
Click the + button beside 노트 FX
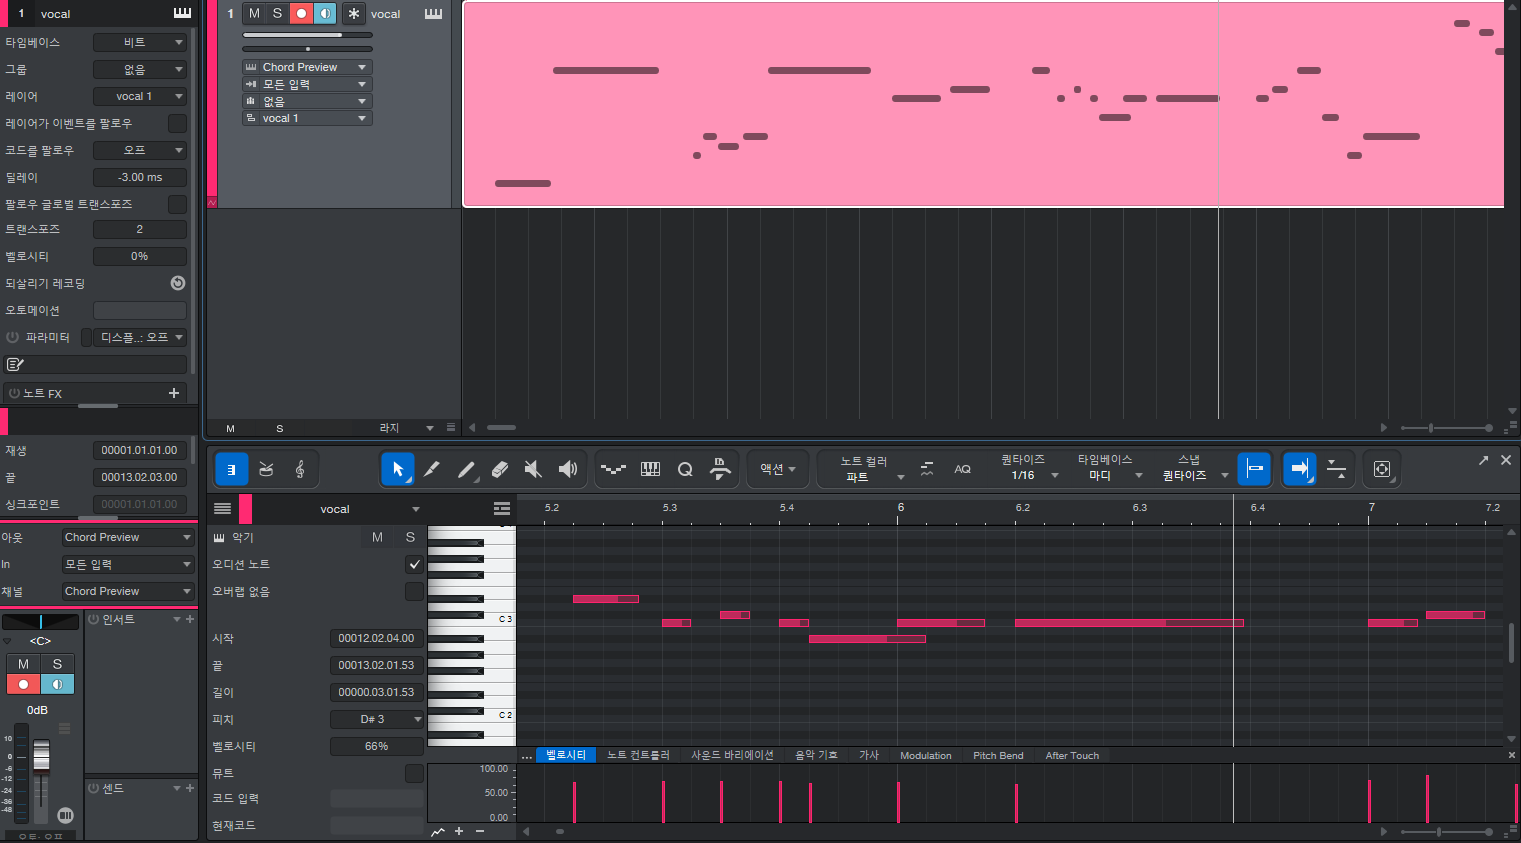coord(174,393)
